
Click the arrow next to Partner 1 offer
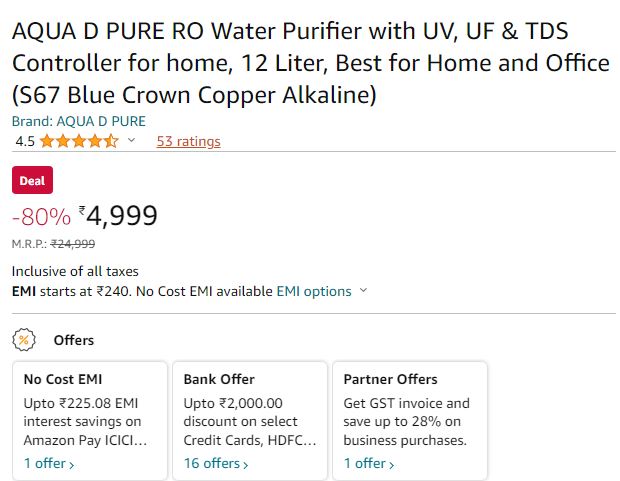coord(391,465)
